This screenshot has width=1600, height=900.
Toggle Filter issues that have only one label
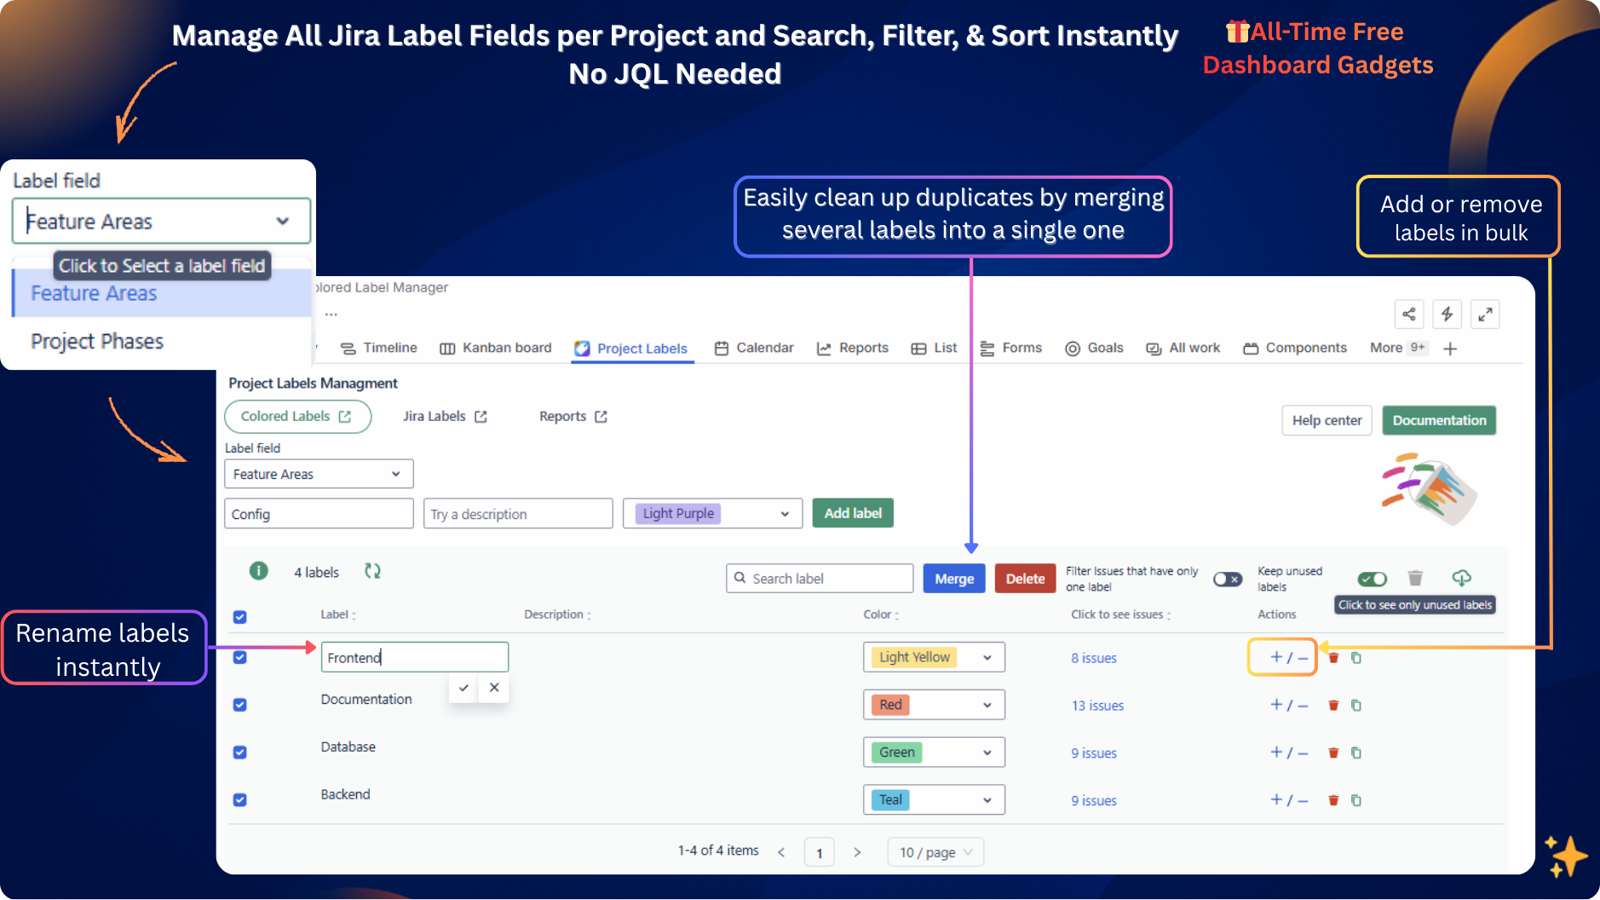pyautogui.click(x=1227, y=578)
